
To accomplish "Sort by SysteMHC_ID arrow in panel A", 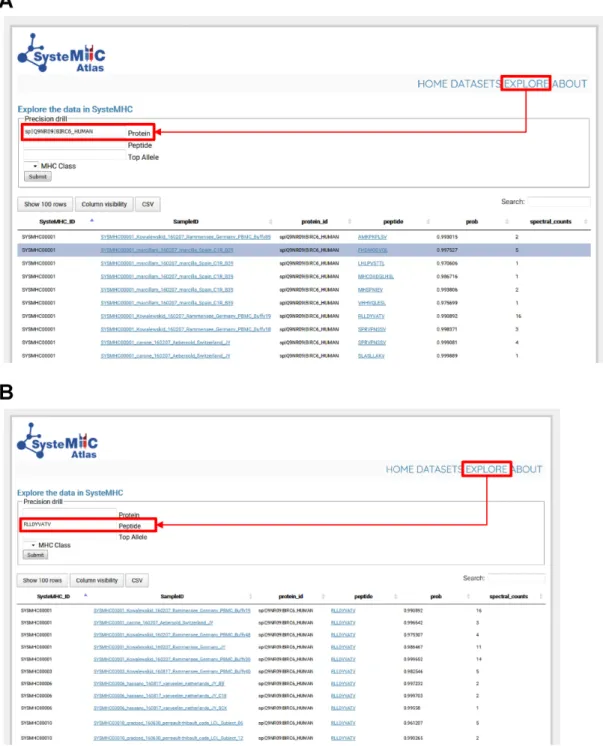I will point(92,221).
